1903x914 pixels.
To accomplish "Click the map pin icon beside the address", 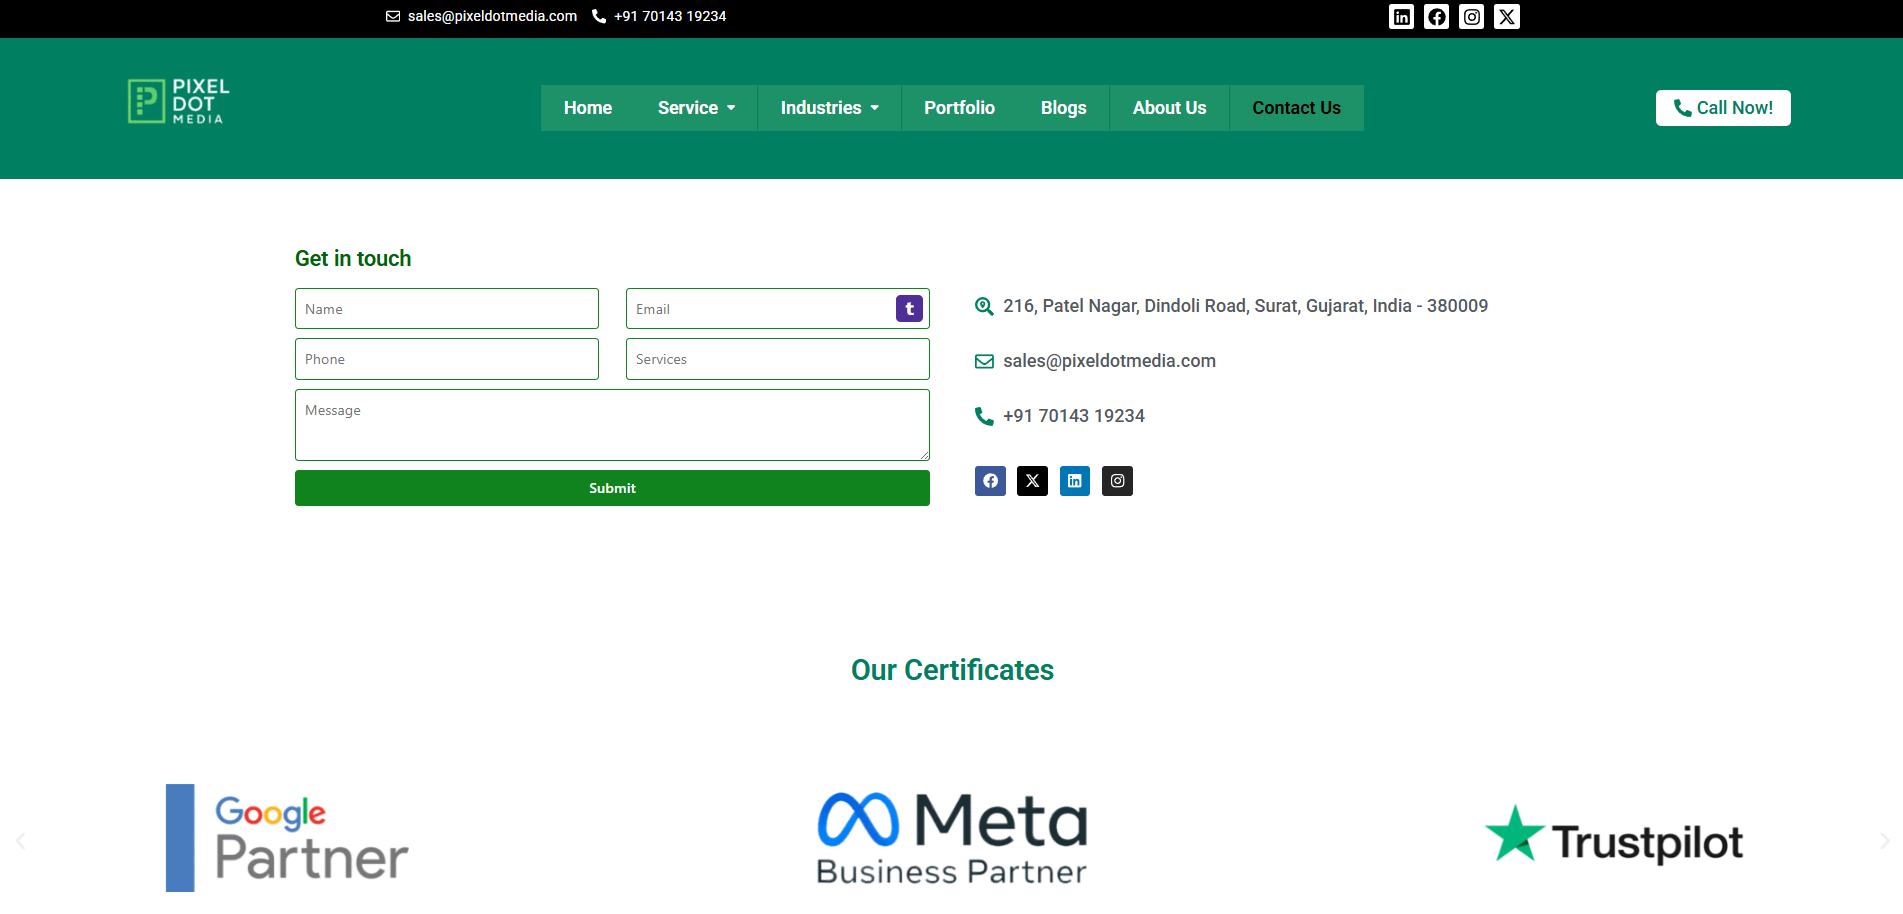I will click(x=984, y=306).
